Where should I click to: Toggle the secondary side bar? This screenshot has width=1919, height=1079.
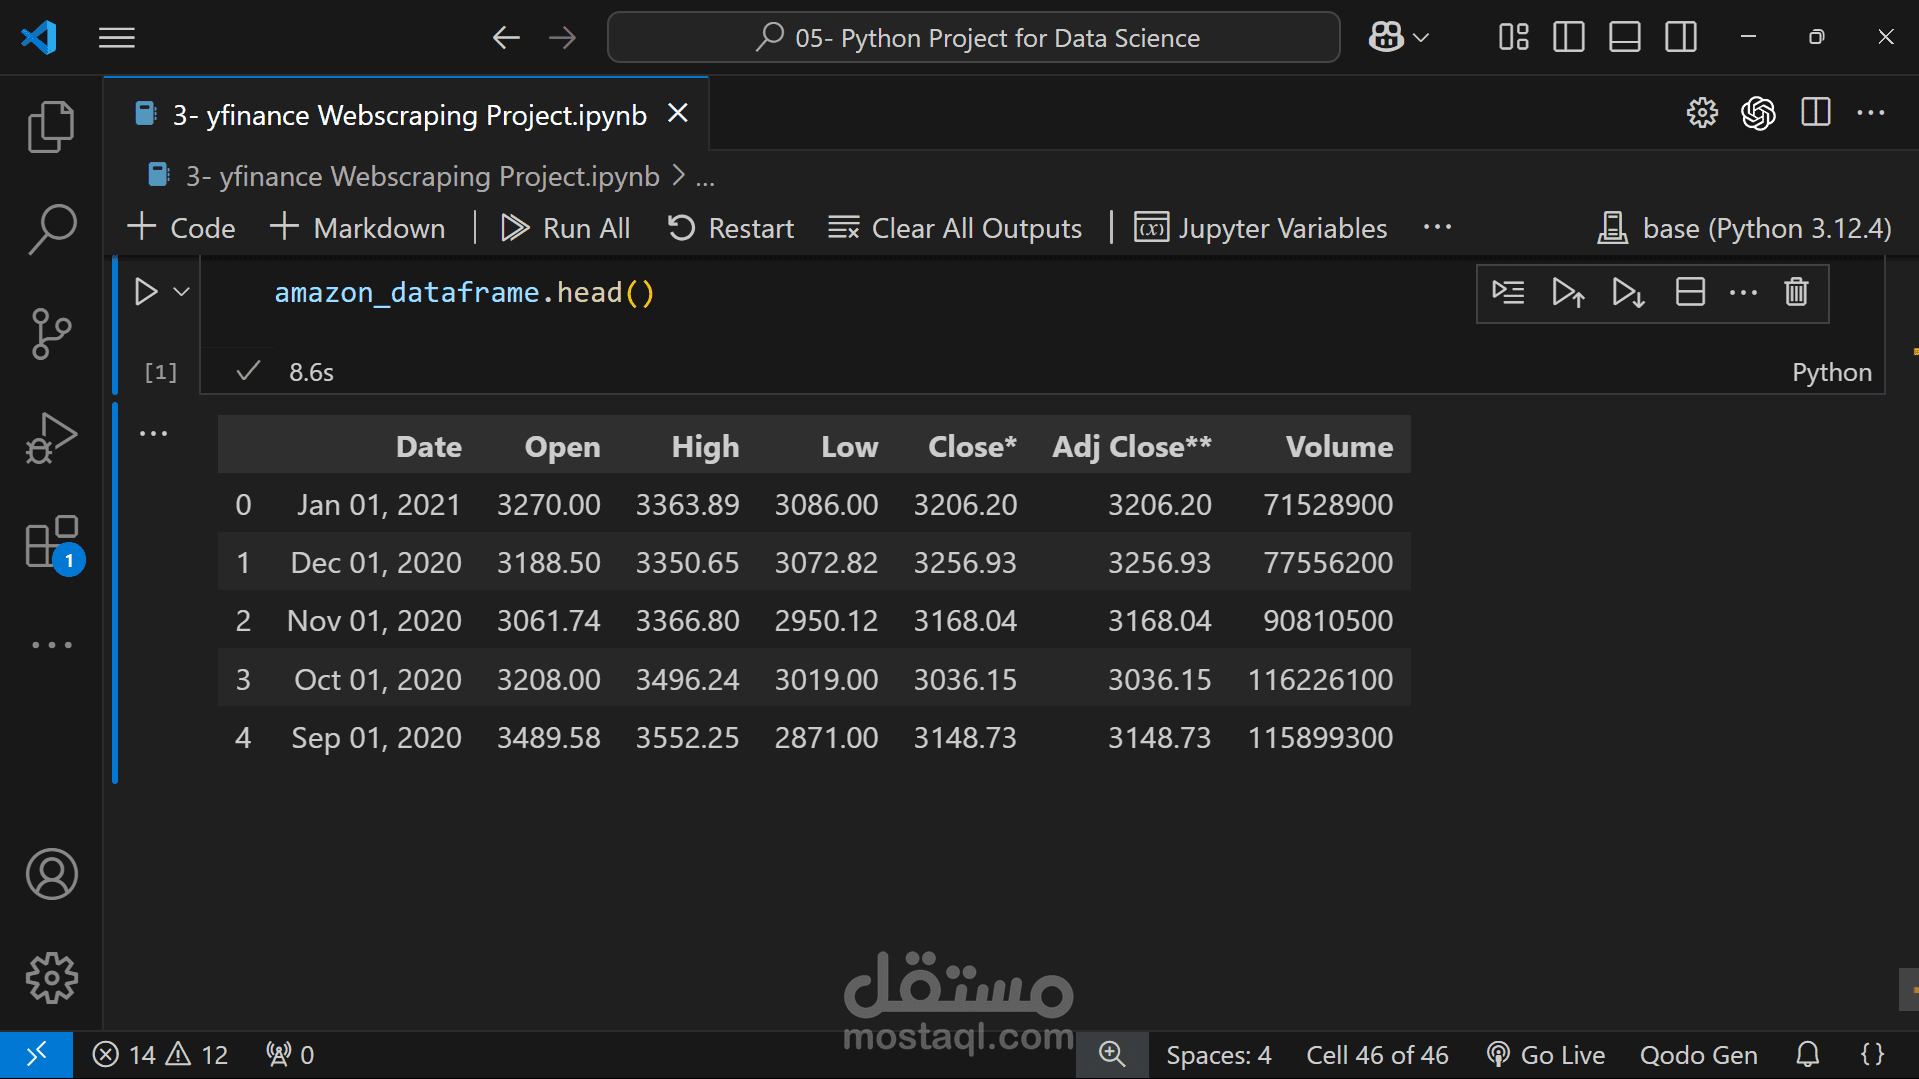1680,38
